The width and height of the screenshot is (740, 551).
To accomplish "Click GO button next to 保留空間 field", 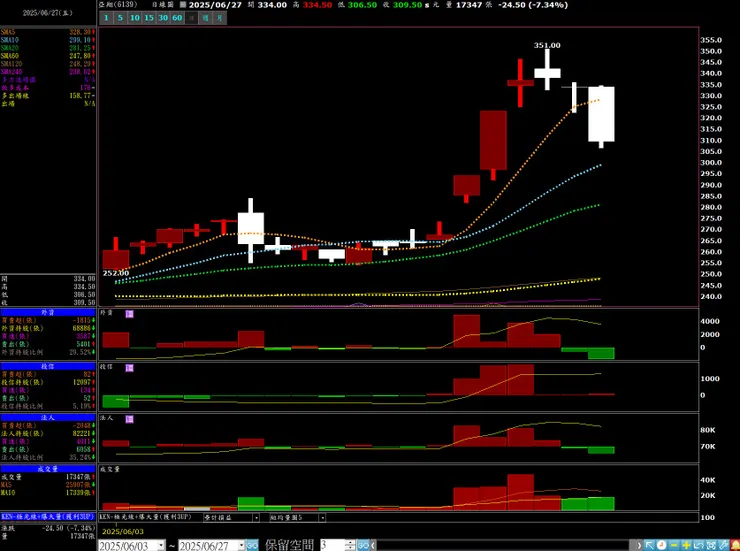I will click(362, 545).
